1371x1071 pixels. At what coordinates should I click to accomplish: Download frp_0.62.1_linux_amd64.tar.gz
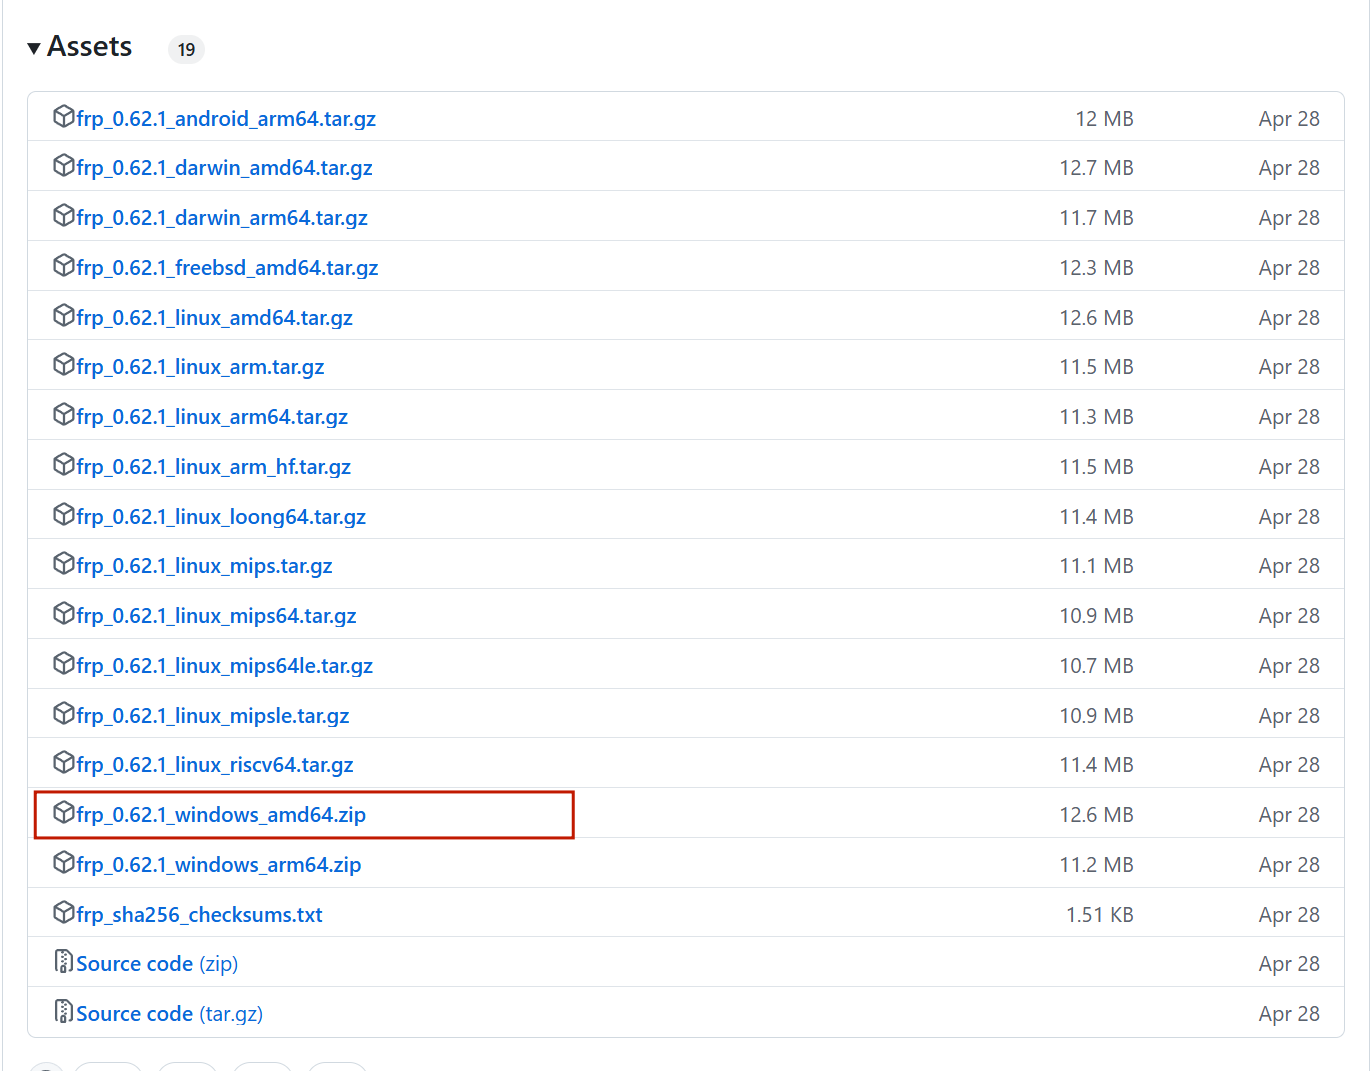[x=214, y=318]
